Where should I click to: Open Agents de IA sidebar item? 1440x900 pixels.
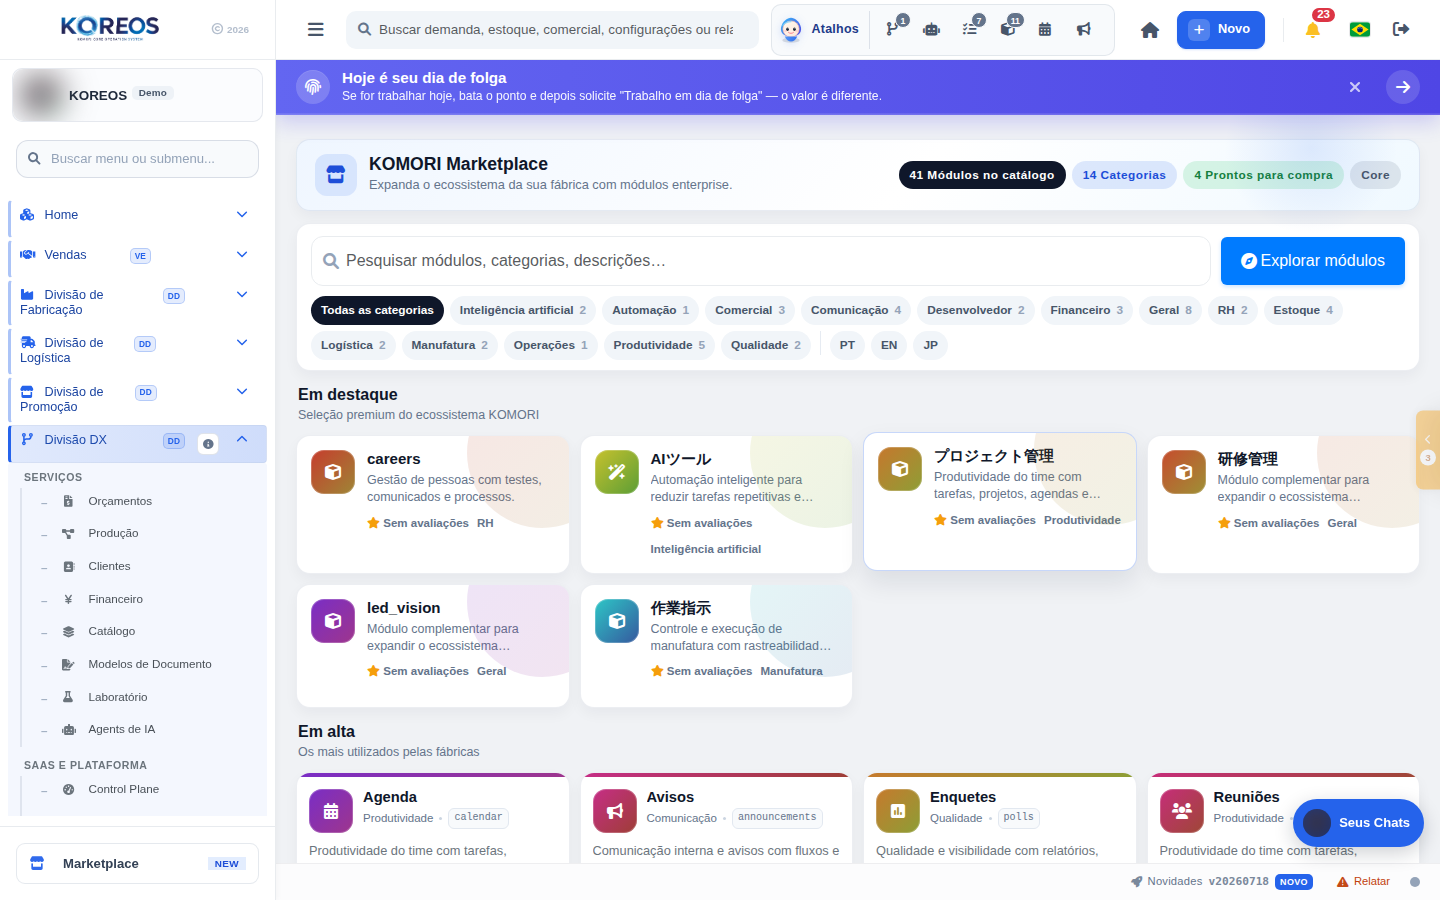coord(121,729)
